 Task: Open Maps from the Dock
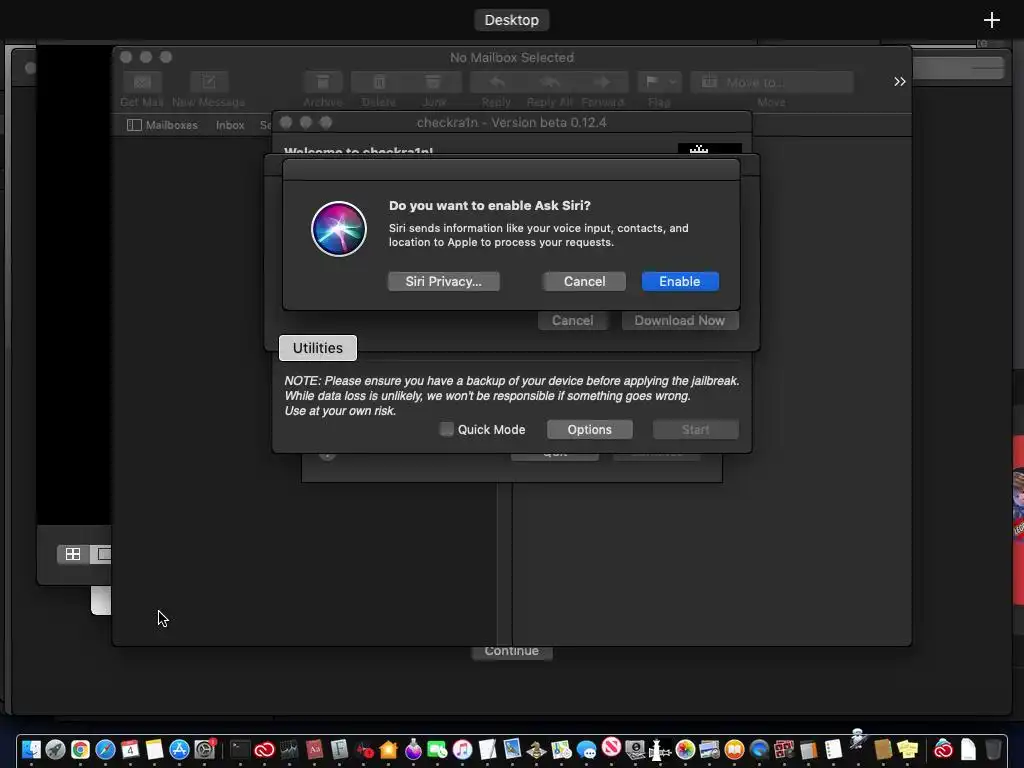pos(562,749)
